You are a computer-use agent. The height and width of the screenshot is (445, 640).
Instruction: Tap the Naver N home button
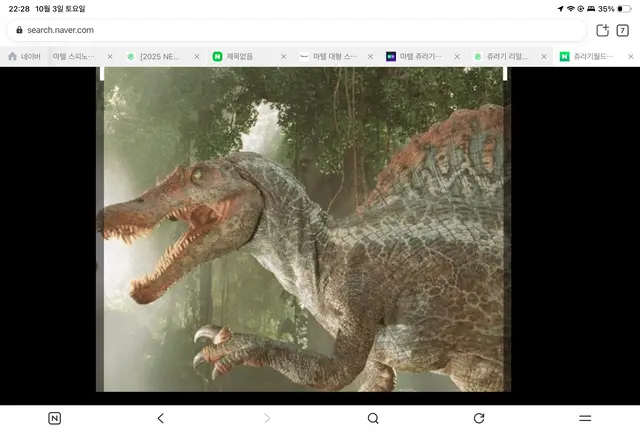click(54, 418)
